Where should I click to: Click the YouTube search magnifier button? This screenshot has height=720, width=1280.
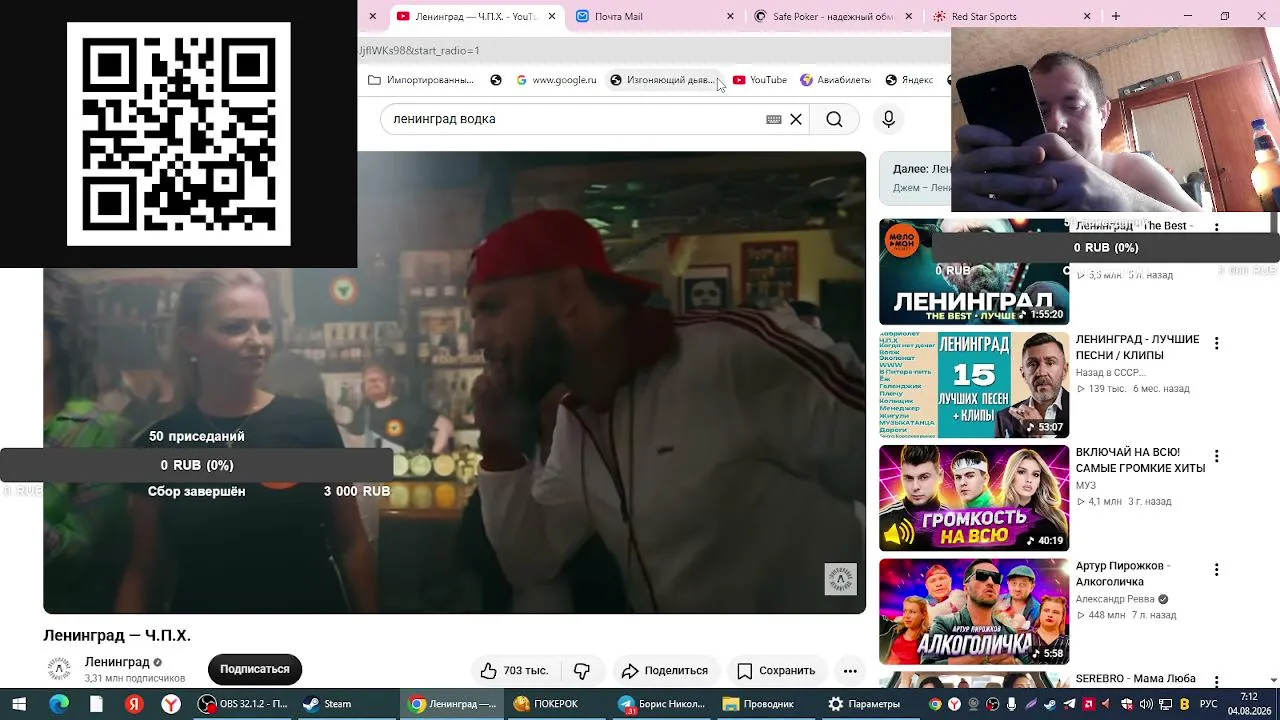(834, 119)
